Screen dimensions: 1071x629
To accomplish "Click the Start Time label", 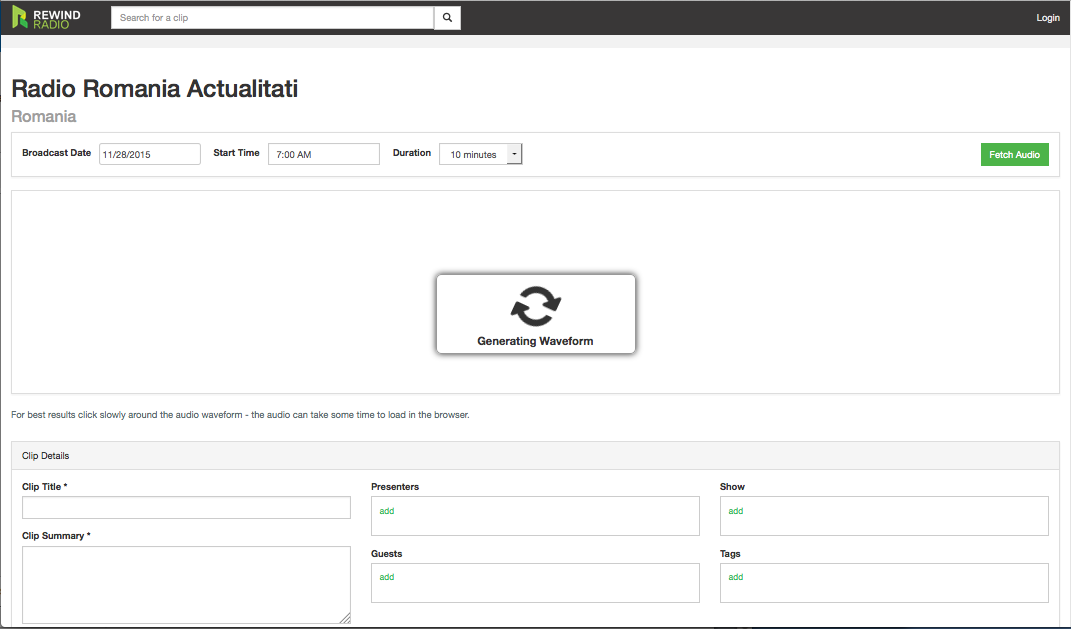I will pos(236,153).
